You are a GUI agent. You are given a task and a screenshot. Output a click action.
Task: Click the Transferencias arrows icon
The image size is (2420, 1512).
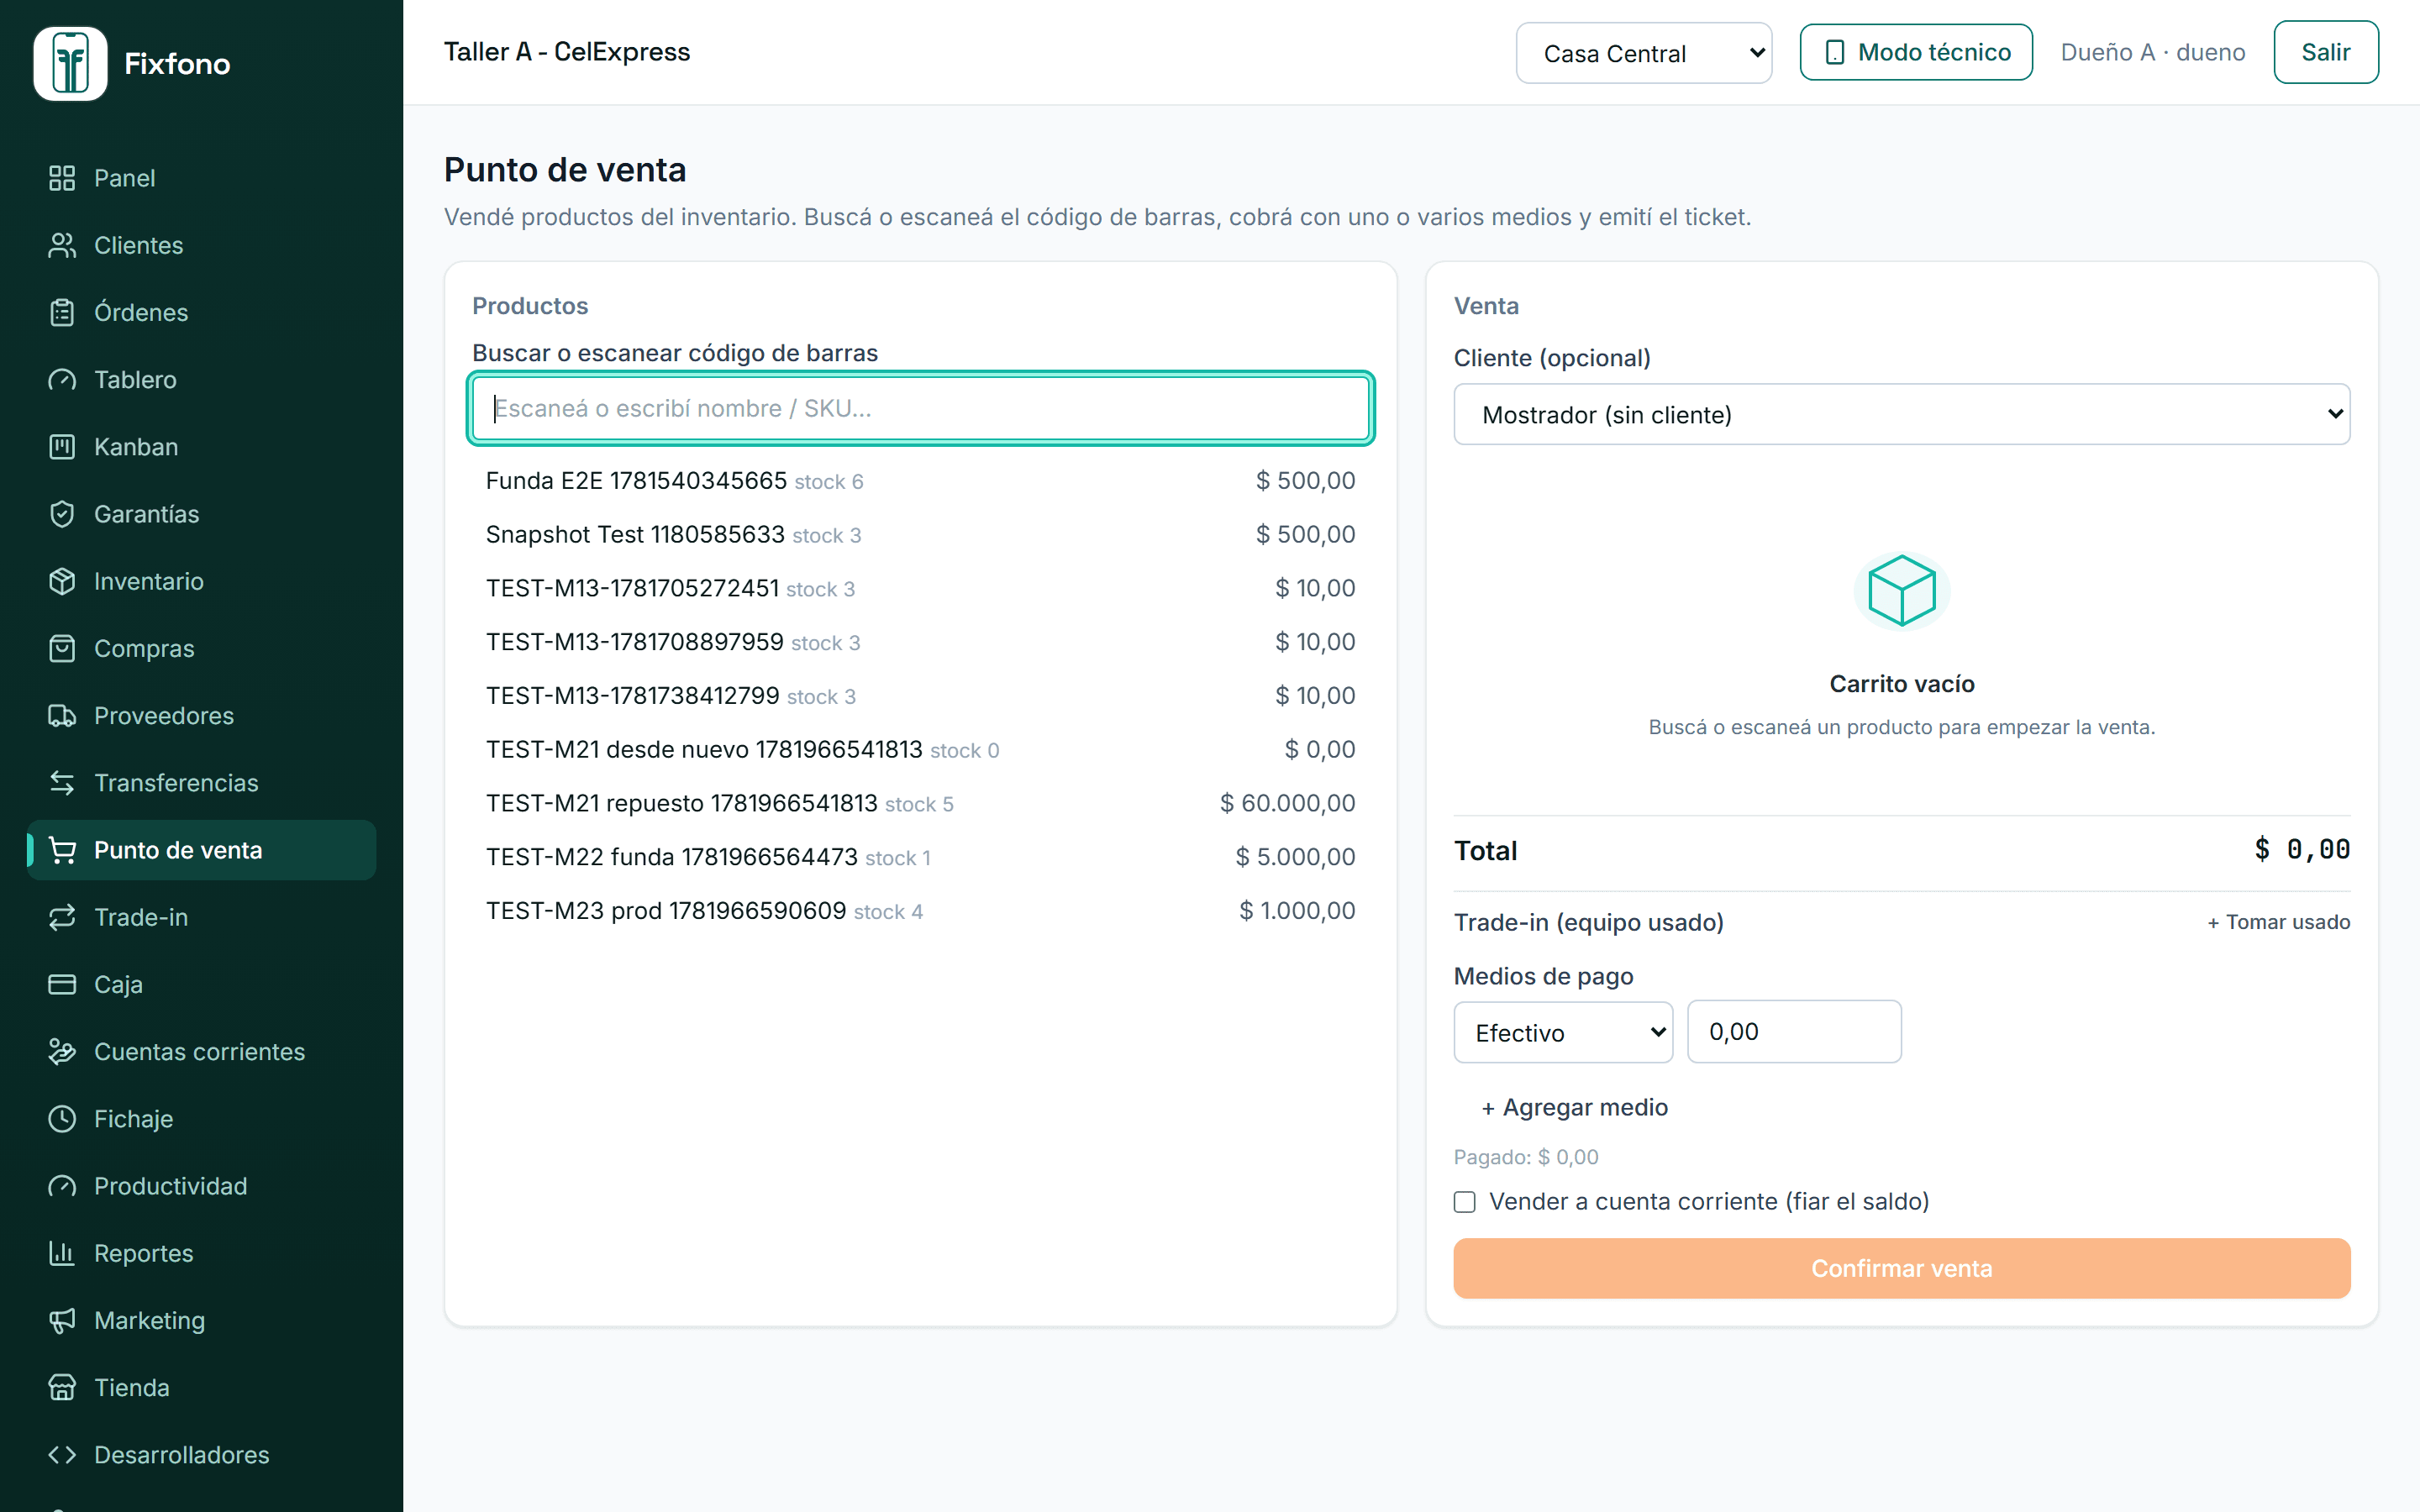point(62,782)
